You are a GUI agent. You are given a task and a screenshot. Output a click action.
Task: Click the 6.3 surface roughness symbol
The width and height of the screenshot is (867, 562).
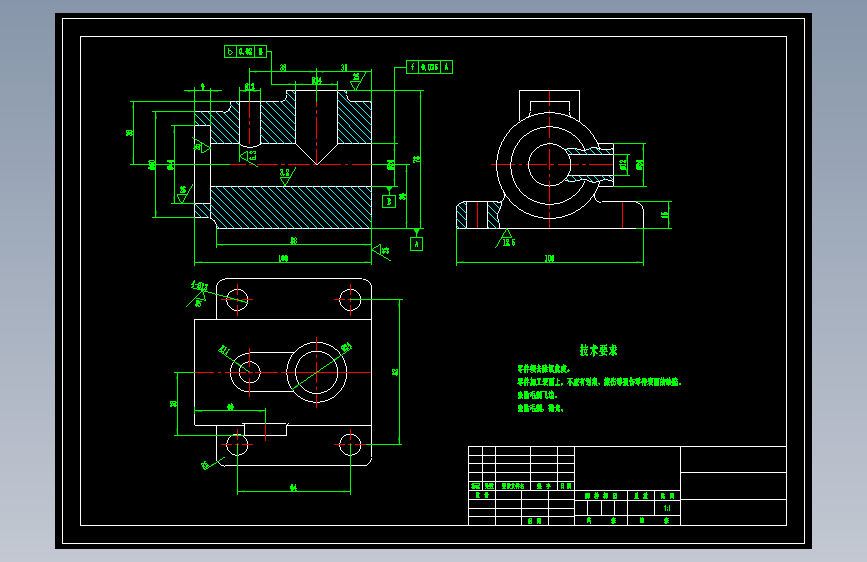coord(248,155)
